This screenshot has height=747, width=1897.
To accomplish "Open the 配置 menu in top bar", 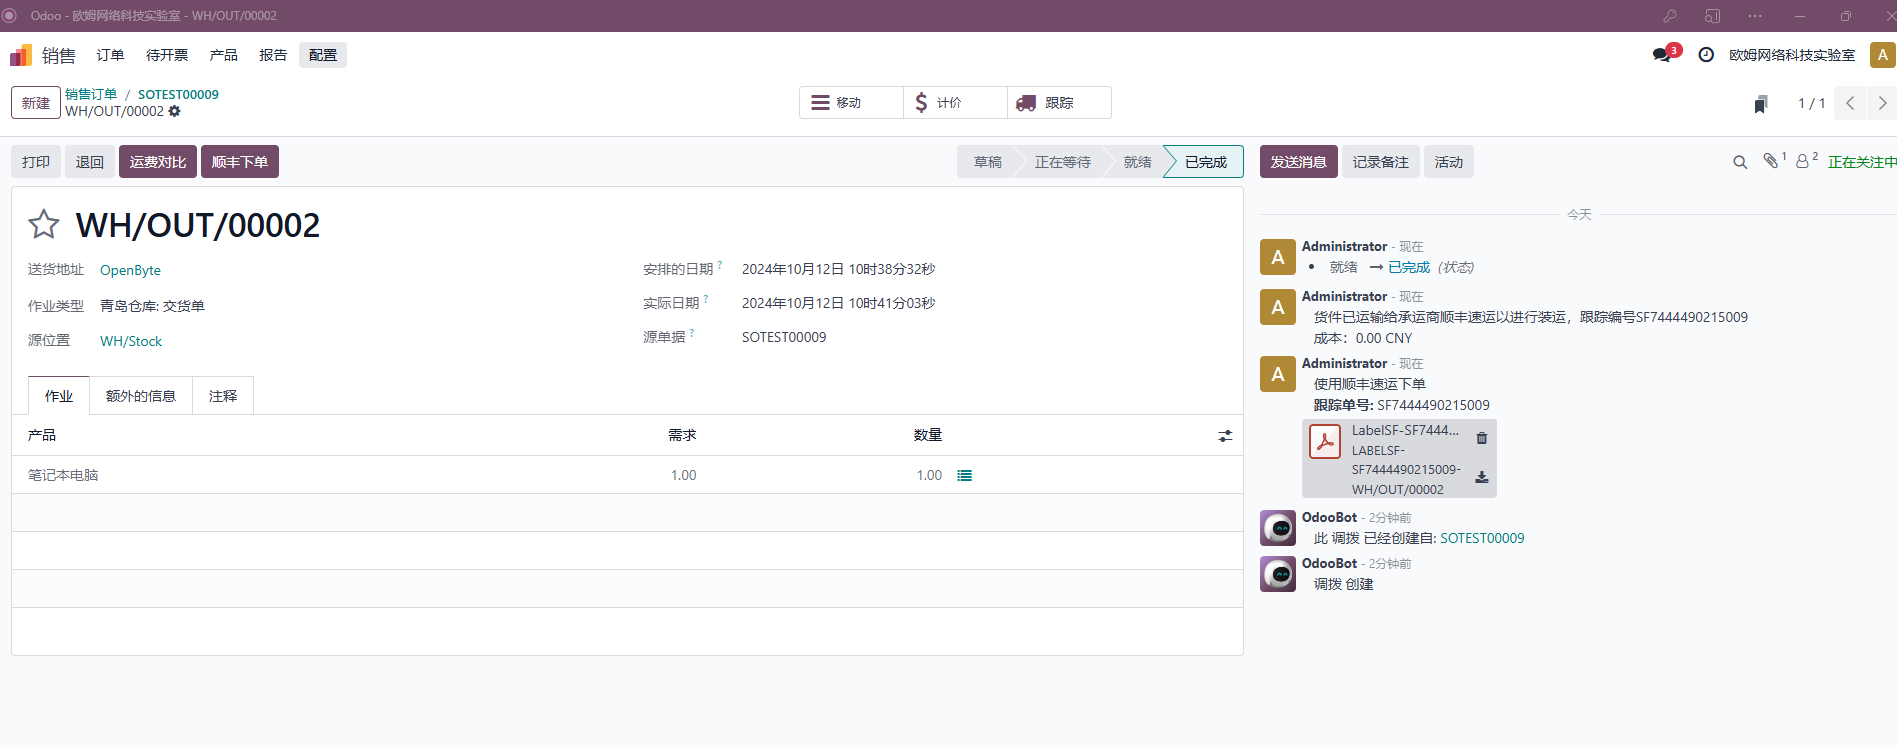I will click(323, 55).
